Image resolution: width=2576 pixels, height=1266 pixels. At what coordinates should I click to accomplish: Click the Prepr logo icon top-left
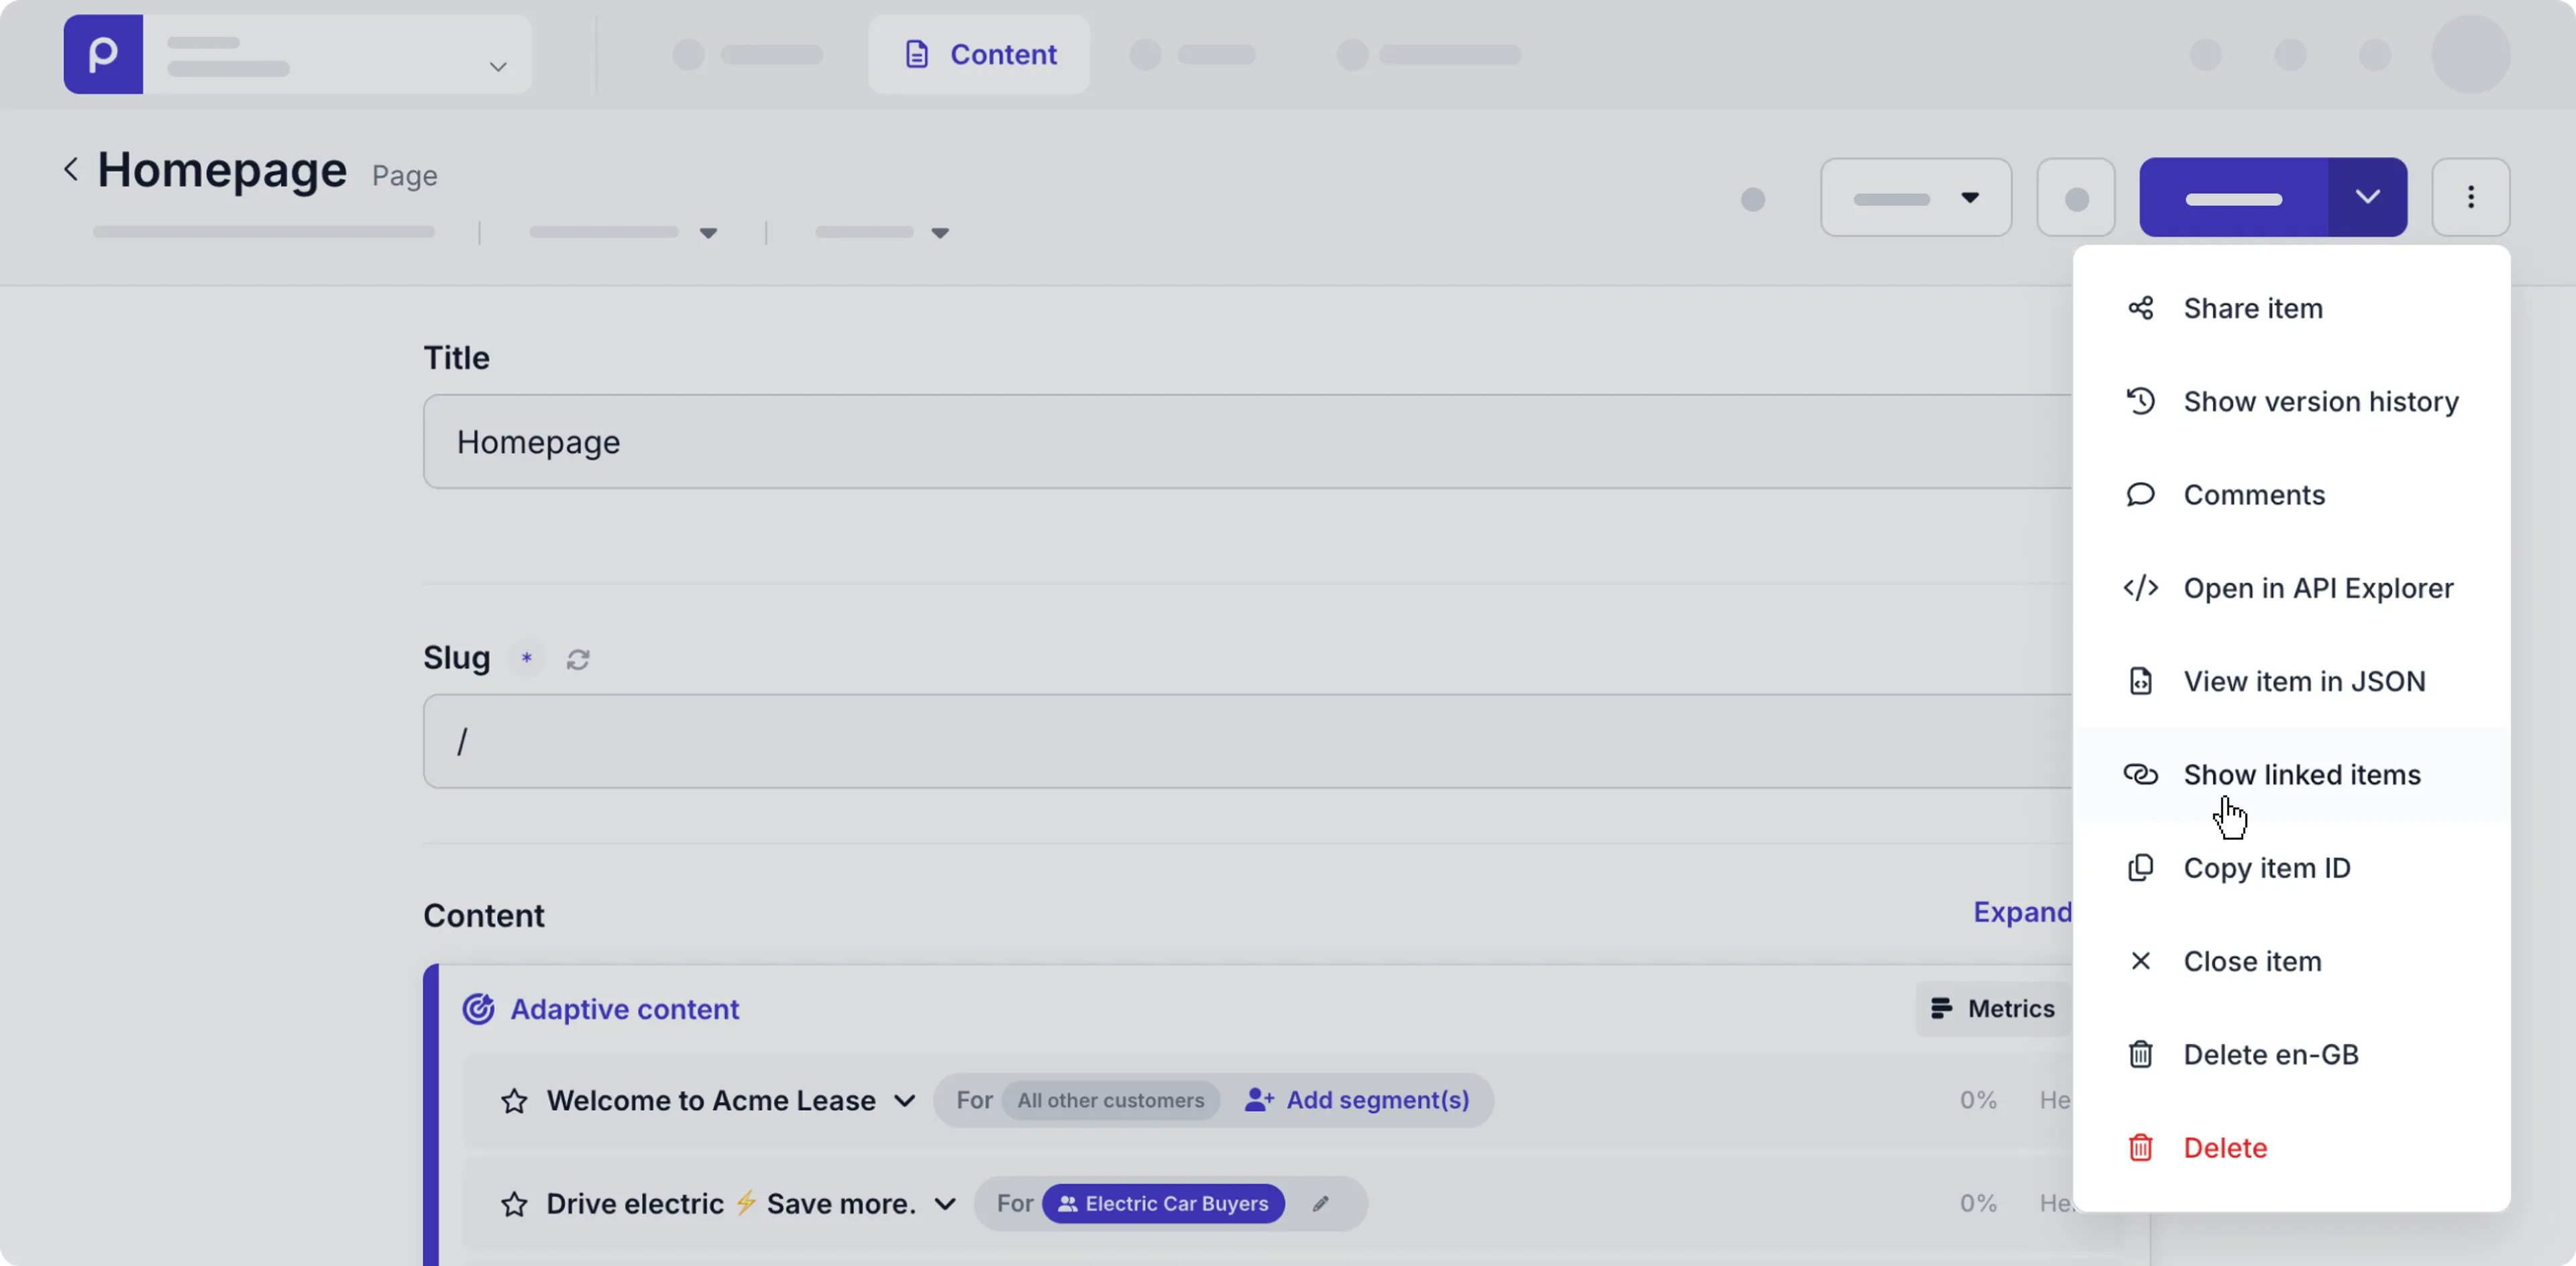(x=103, y=54)
